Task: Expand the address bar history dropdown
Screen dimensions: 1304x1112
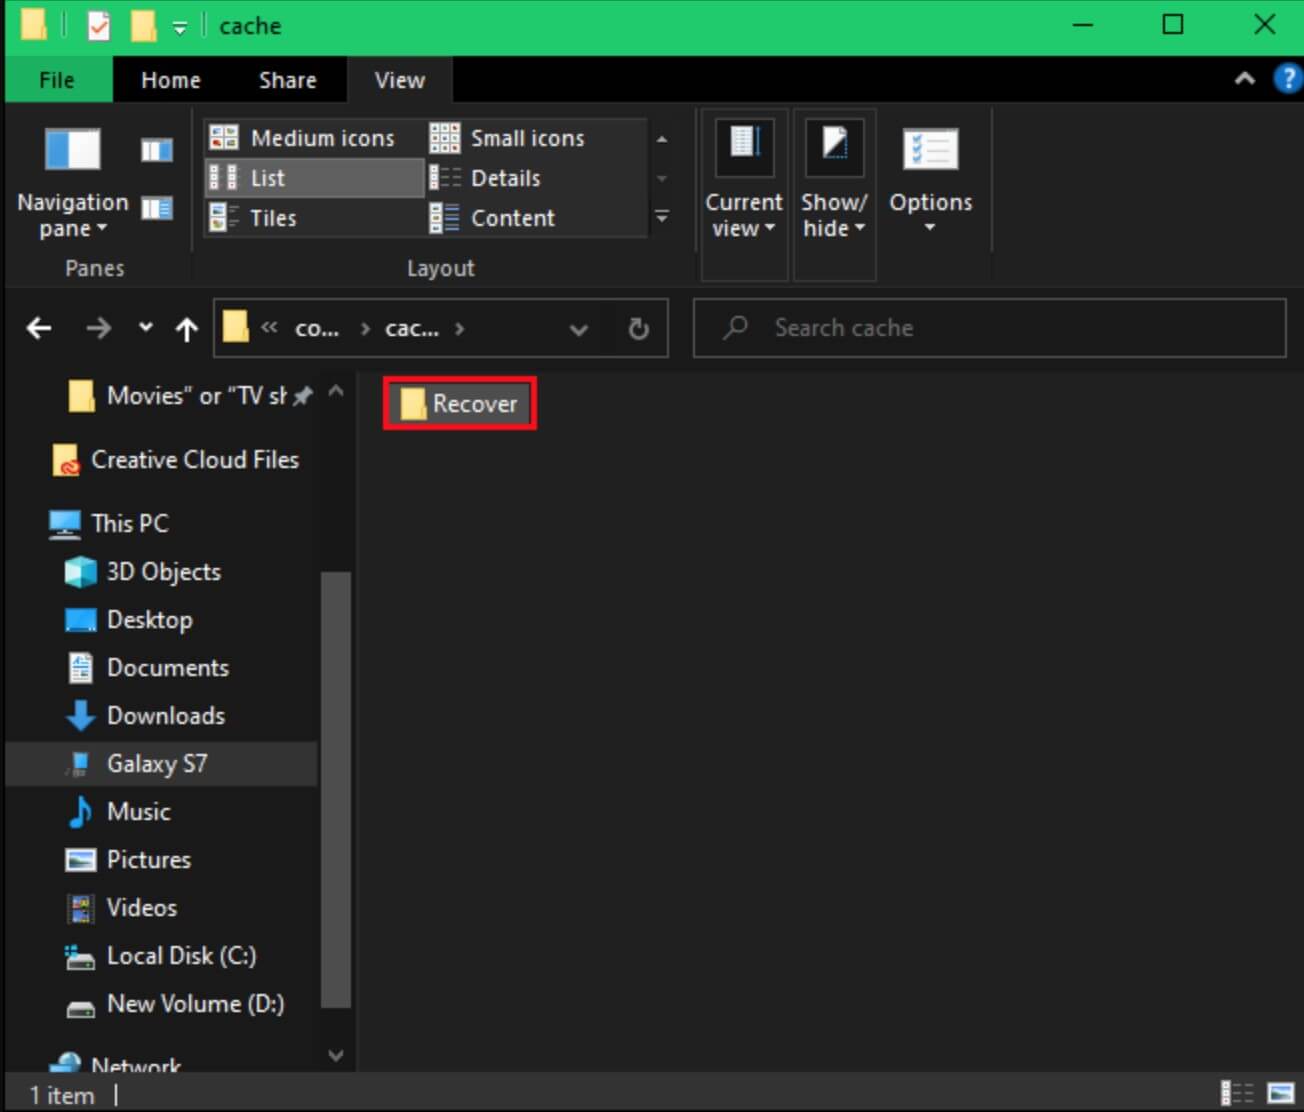Action: point(578,329)
